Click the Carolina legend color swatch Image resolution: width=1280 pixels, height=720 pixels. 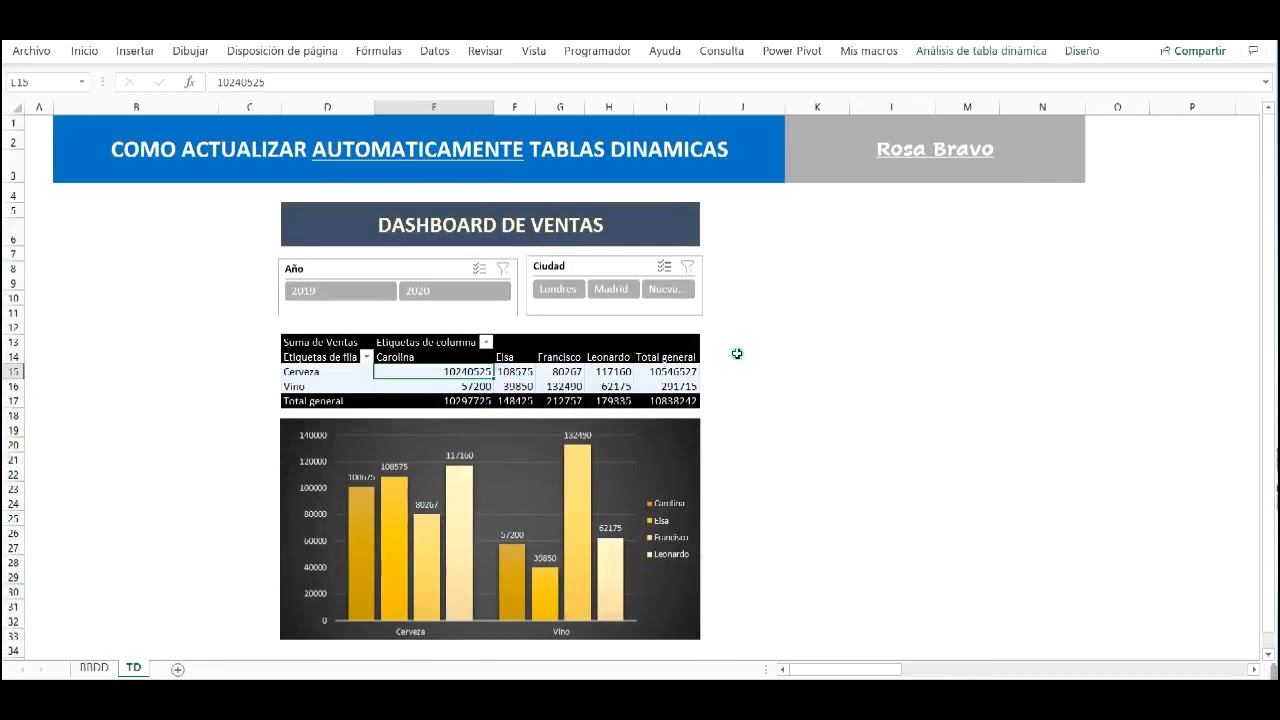[650, 504]
